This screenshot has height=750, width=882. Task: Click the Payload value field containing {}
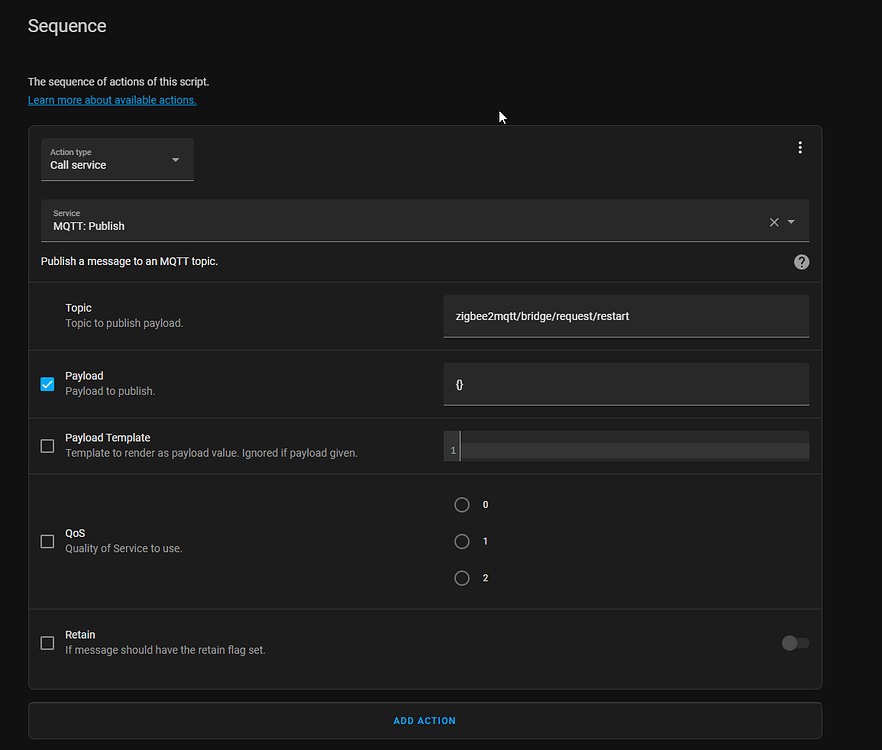click(x=626, y=384)
